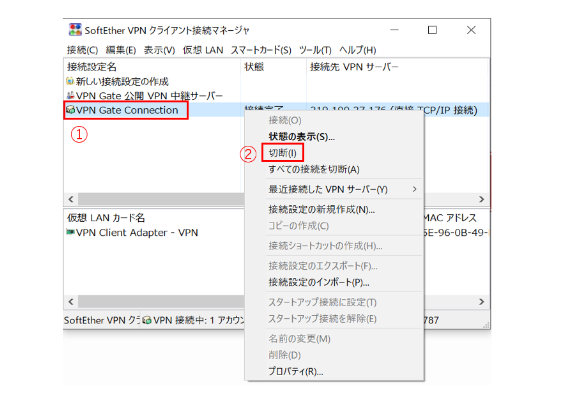Open the 編集(E) menu

point(121,50)
